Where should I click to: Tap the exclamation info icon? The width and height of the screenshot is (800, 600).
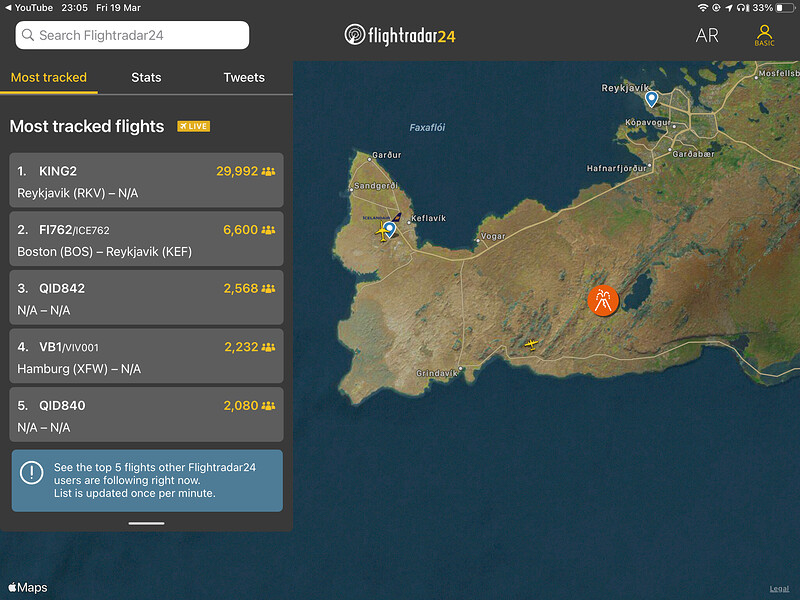(32, 472)
